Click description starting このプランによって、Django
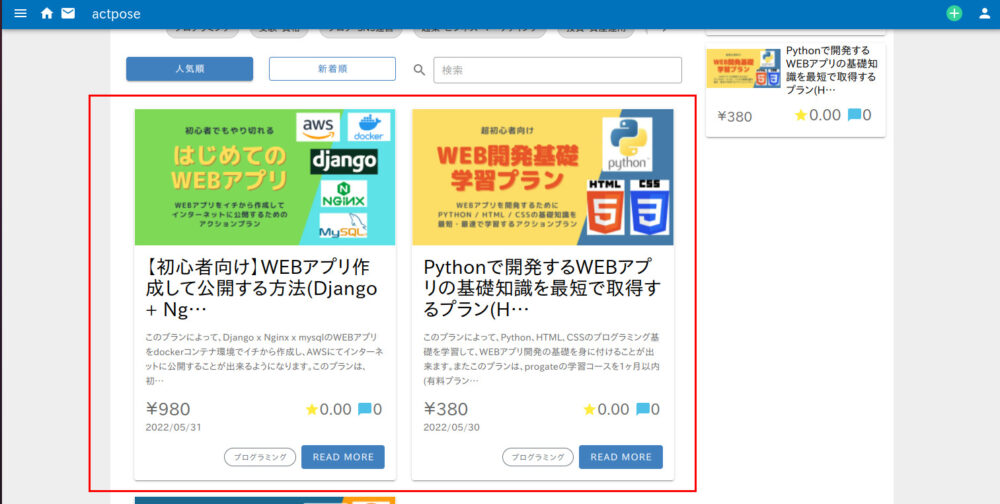This screenshot has height=504, width=1000. tap(264, 359)
